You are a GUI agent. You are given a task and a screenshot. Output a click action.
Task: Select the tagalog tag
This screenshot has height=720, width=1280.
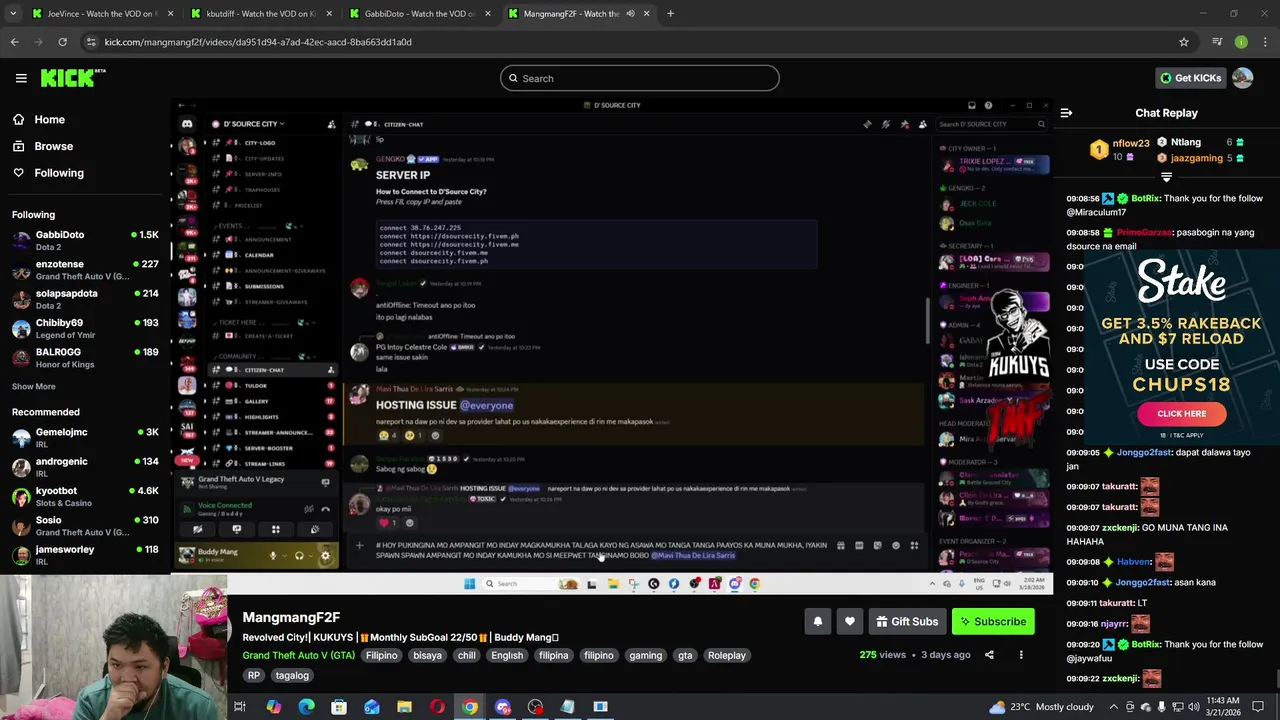click(x=292, y=675)
